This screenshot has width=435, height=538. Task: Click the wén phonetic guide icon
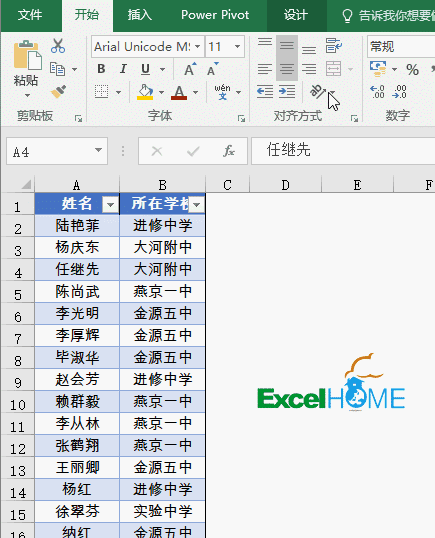pos(222,92)
